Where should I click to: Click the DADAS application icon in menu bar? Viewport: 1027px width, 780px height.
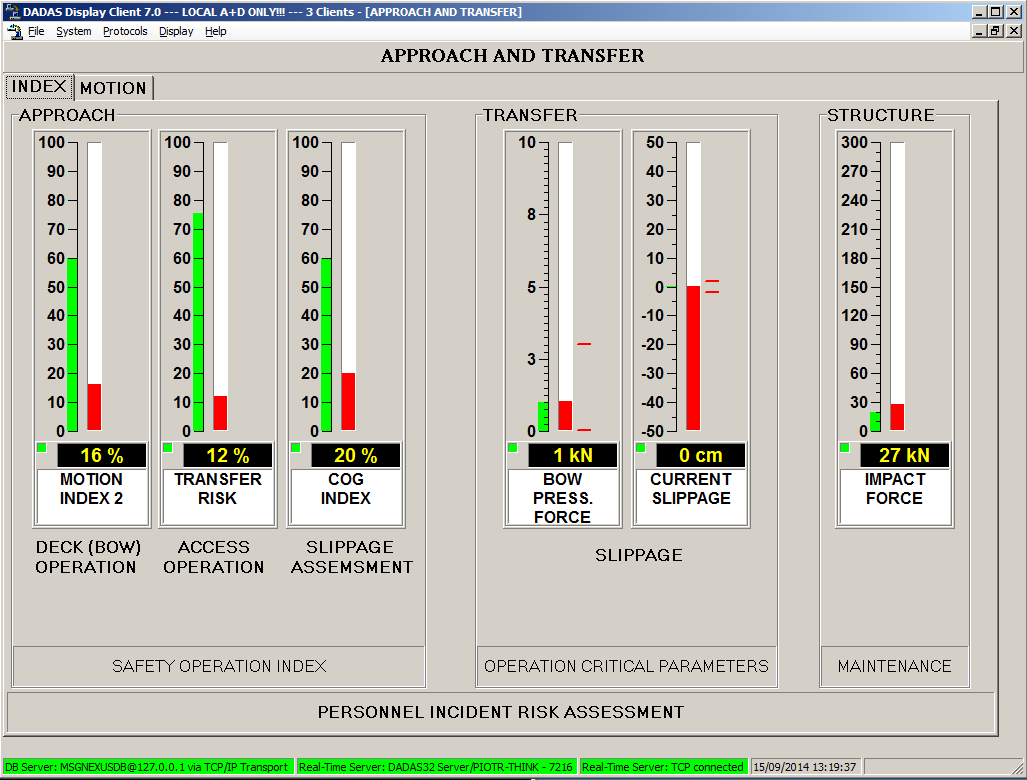coord(14,31)
